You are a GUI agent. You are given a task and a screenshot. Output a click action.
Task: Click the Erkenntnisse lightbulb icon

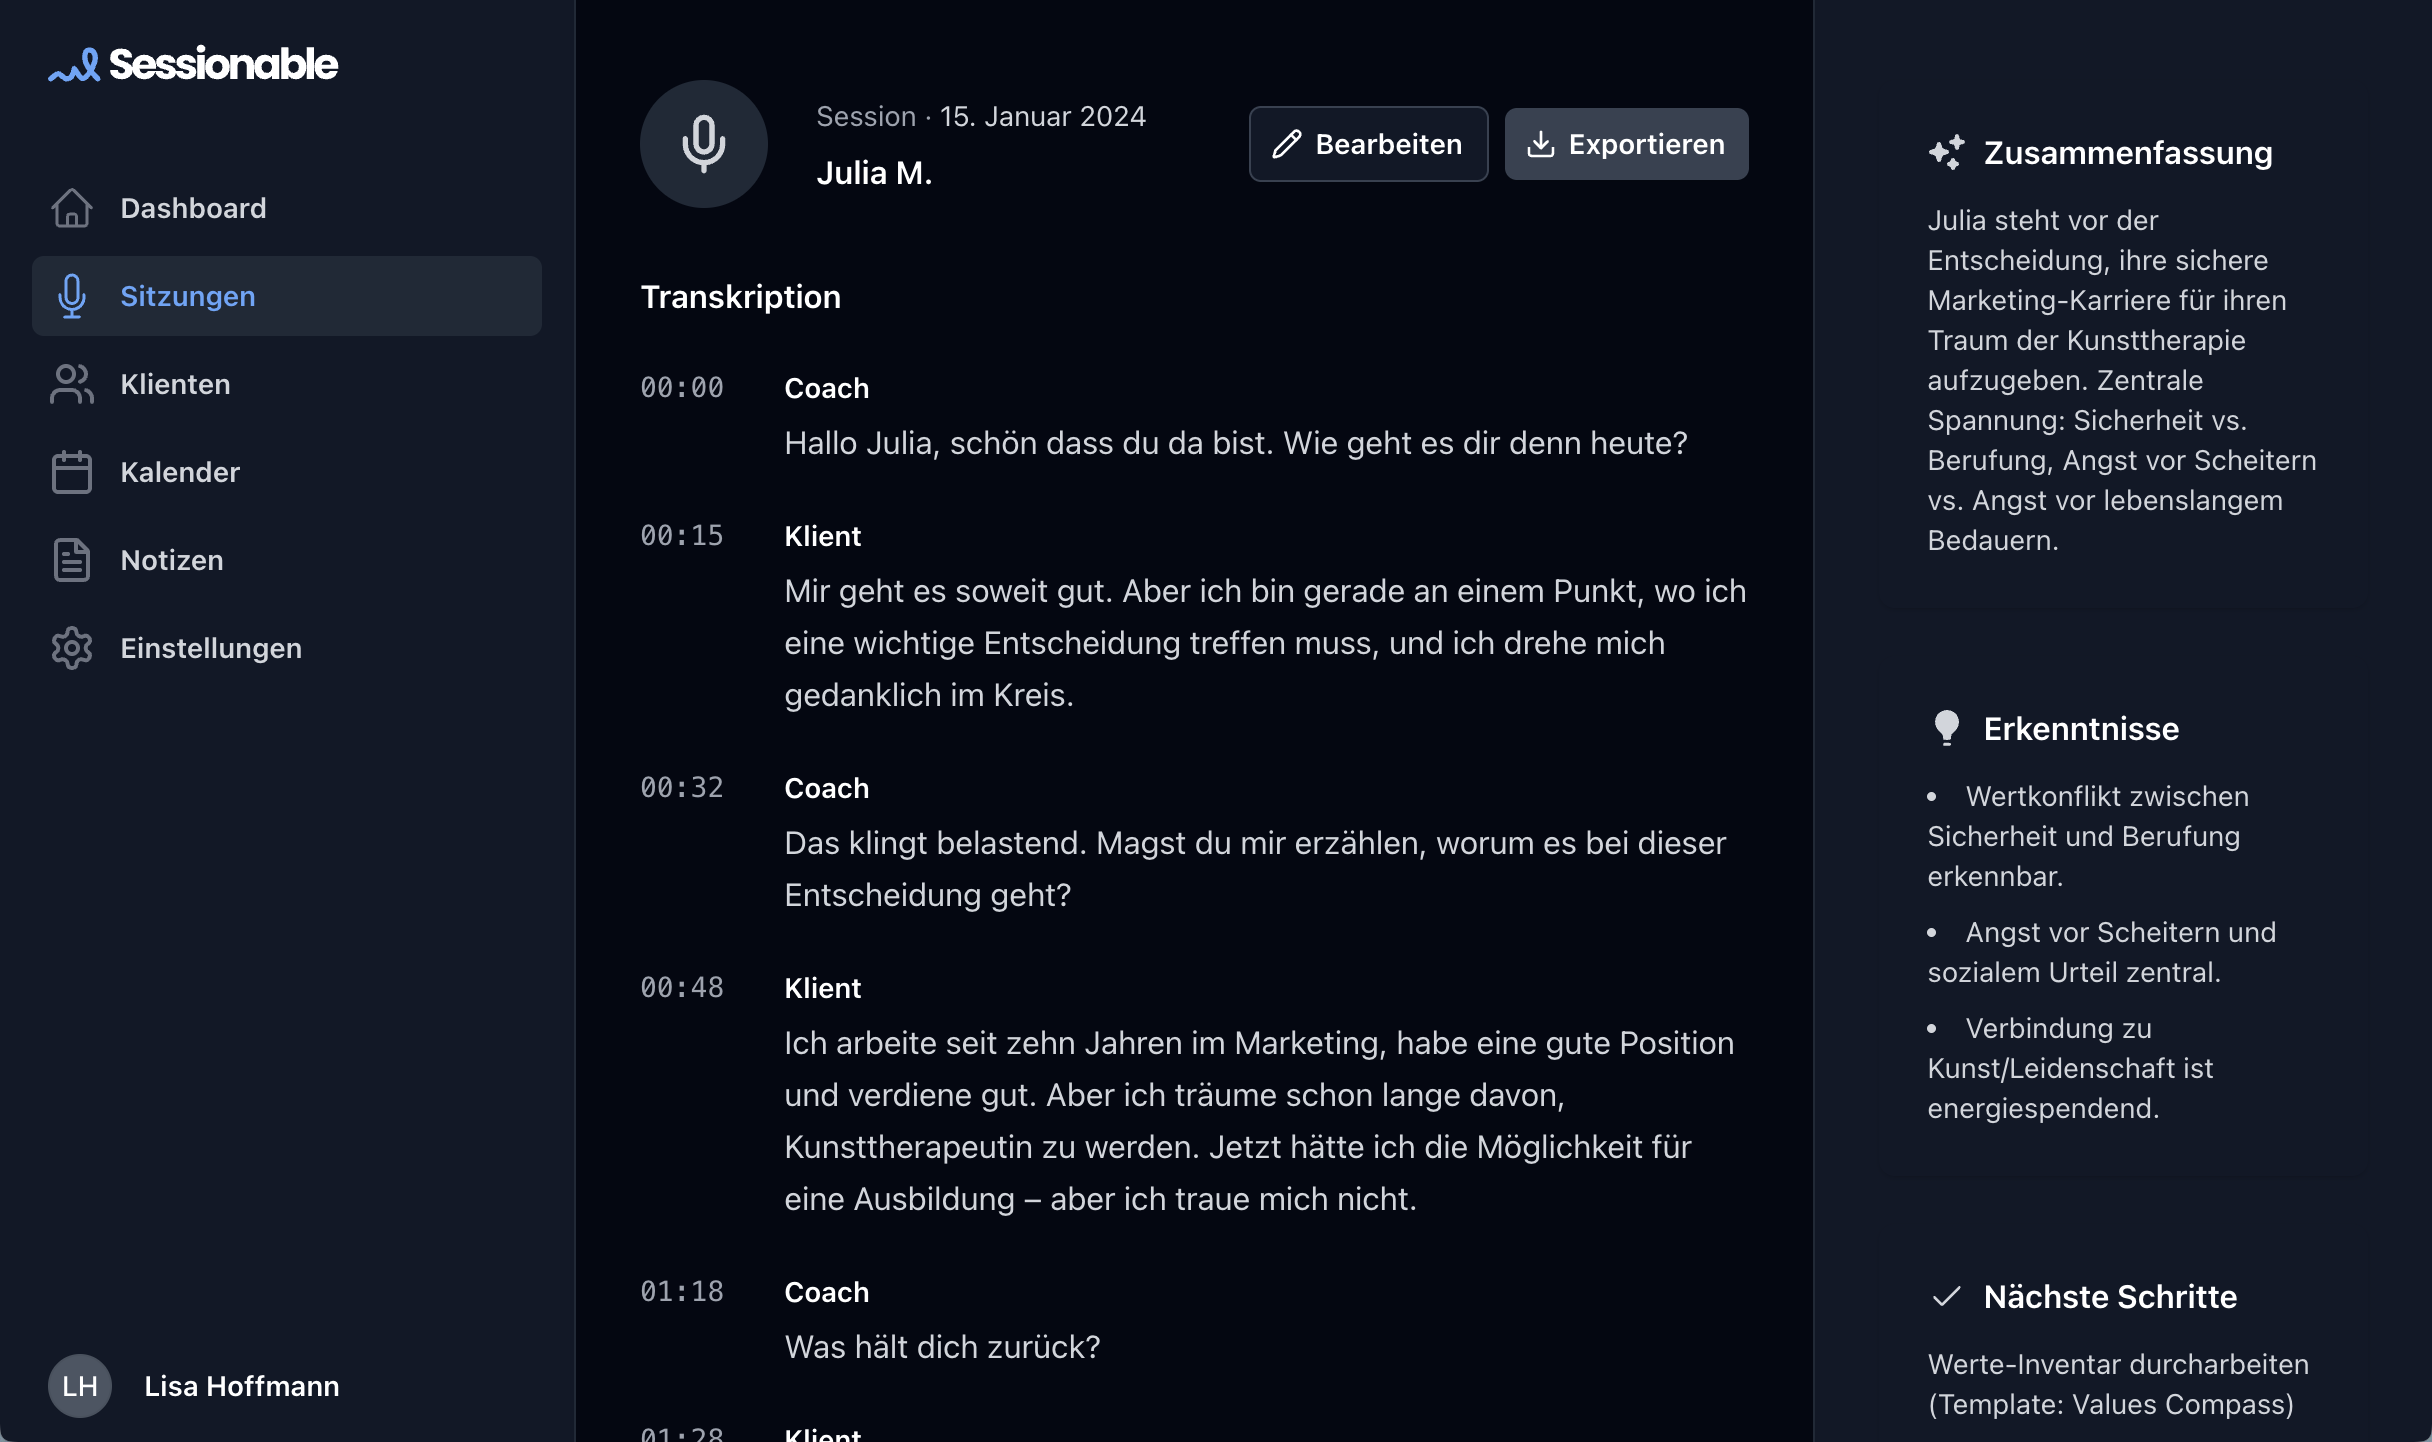(x=1946, y=728)
